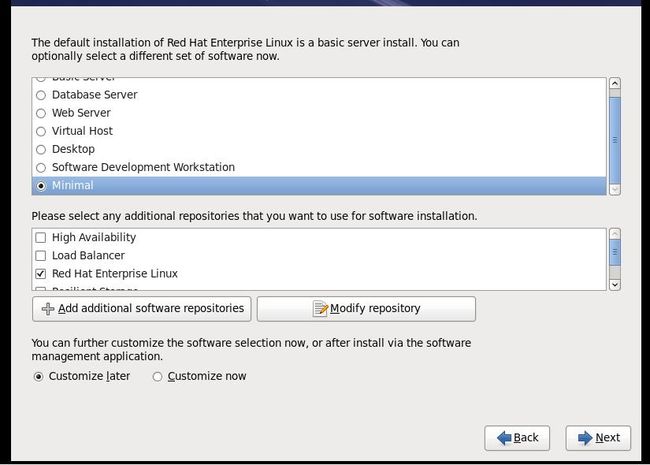This screenshot has width=650, height=465.
Task: Enable the High Availability repository checkbox
Action: point(41,237)
